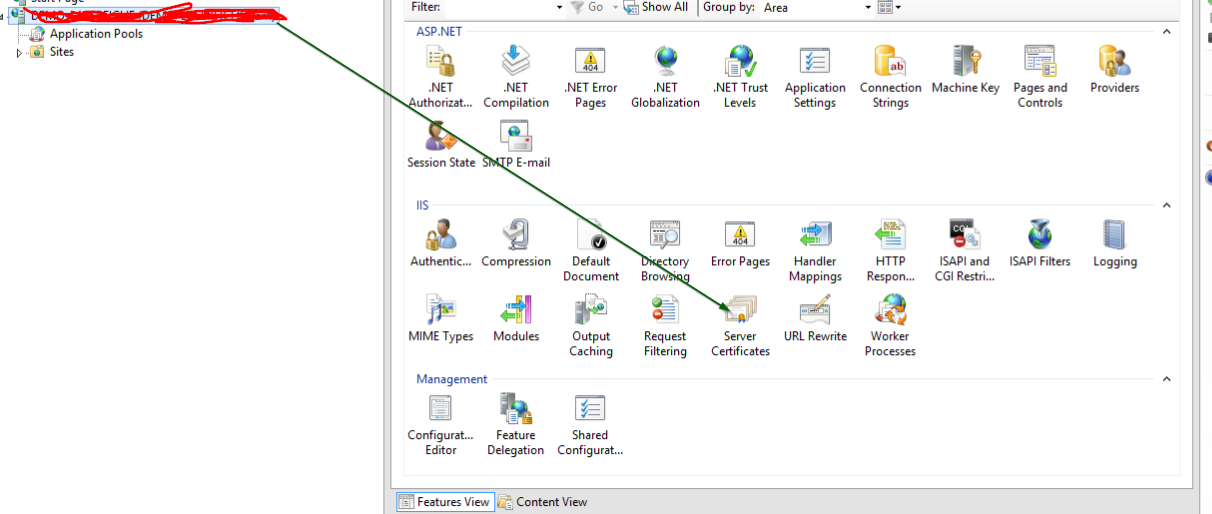Collapse the IIS group
Viewport: 1212px width, 514px height.
1166,206
